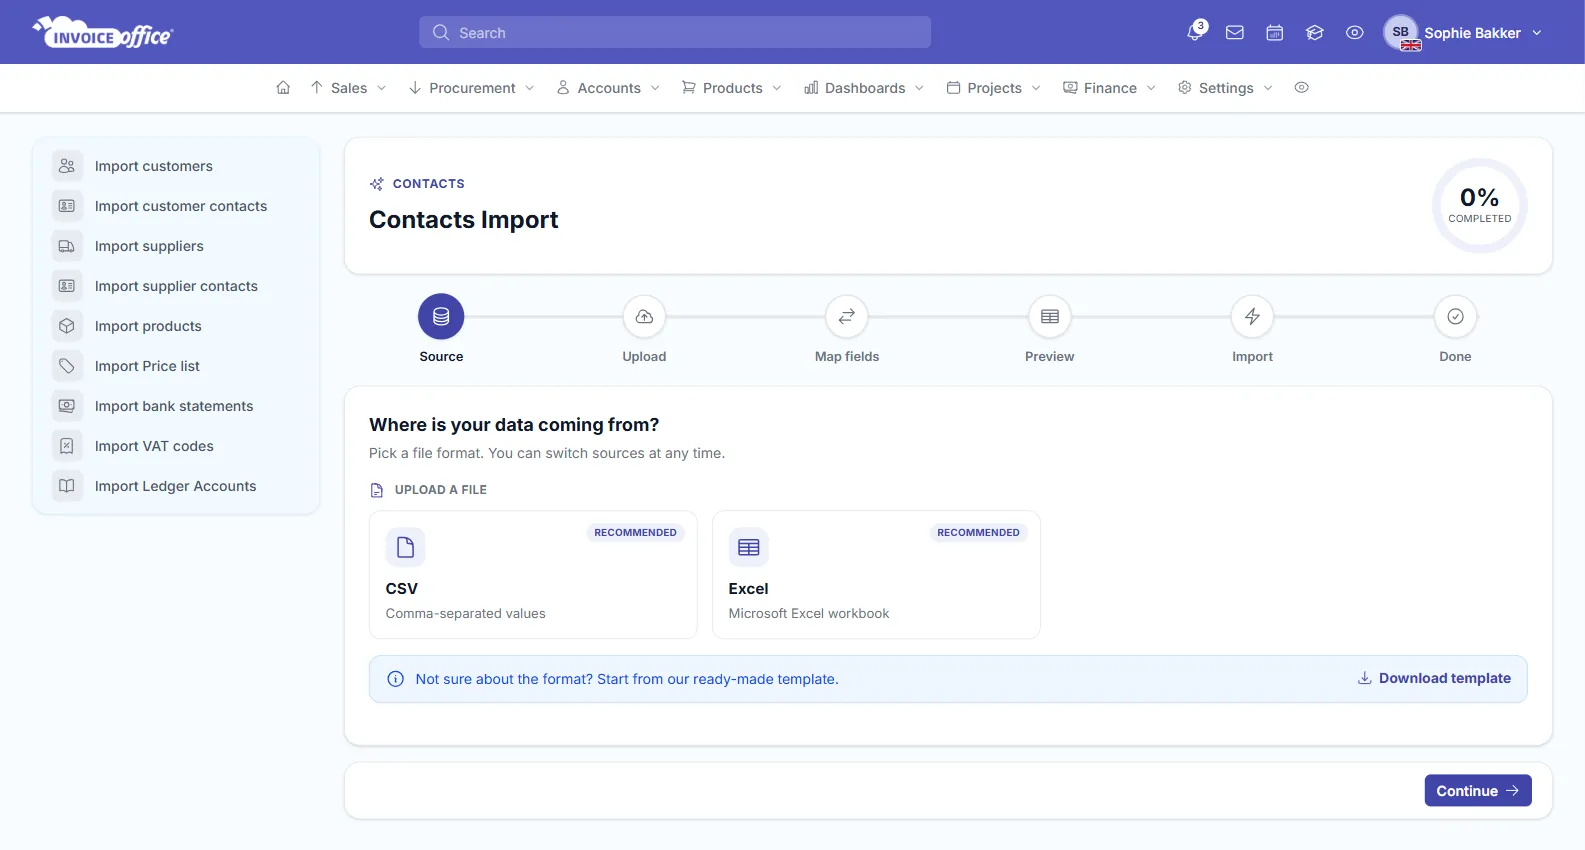Open Import supplier contacts
1585x850 pixels.
tap(176, 286)
